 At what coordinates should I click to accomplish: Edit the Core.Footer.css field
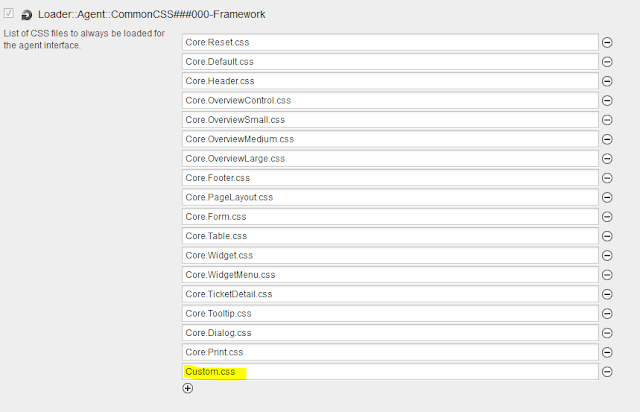[x=390, y=178]
